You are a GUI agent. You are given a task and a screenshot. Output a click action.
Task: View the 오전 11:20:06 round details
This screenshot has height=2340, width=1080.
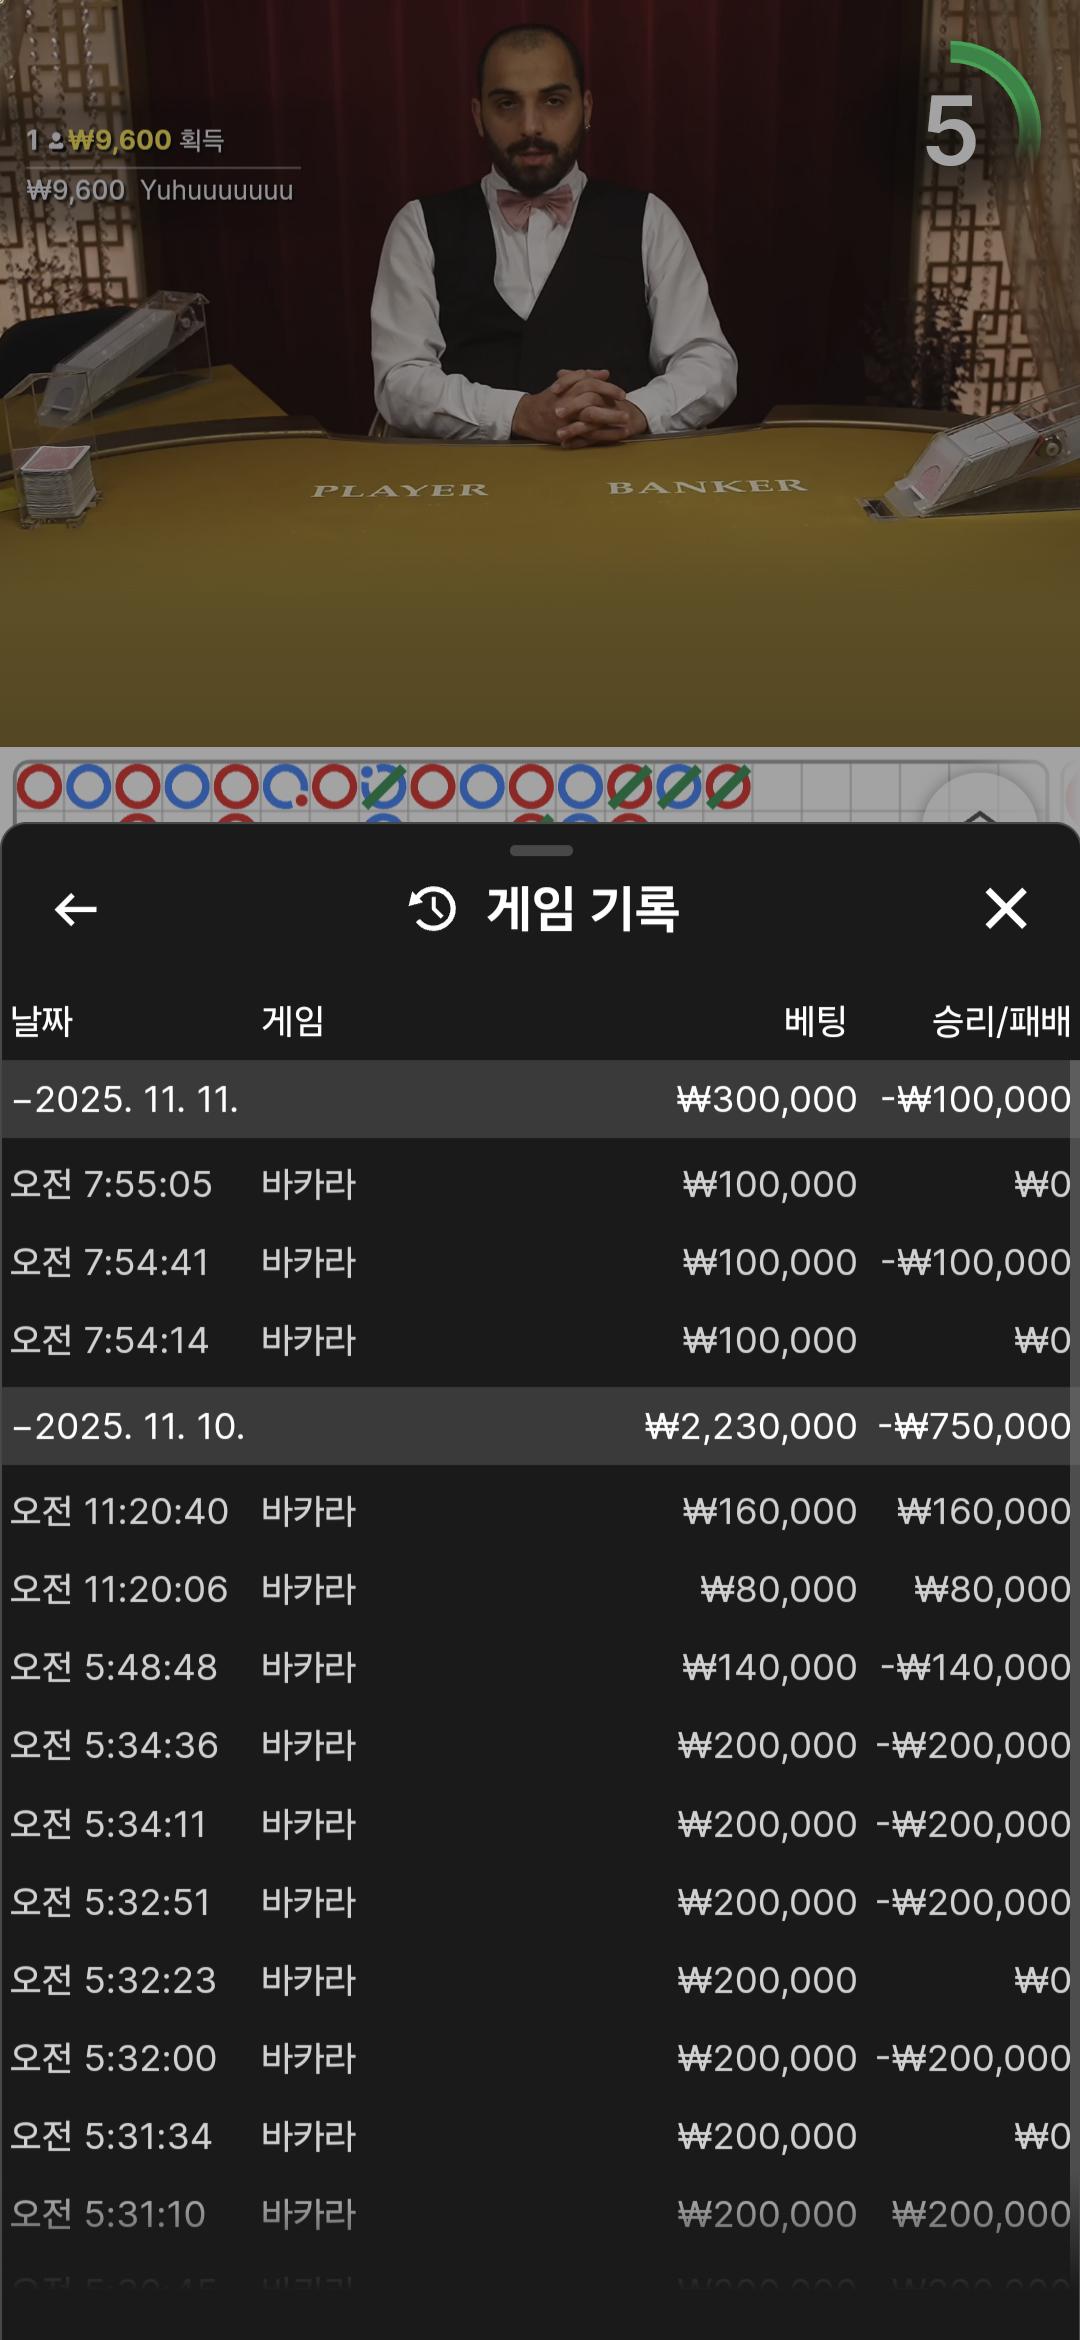click(x=540, y=1589)
